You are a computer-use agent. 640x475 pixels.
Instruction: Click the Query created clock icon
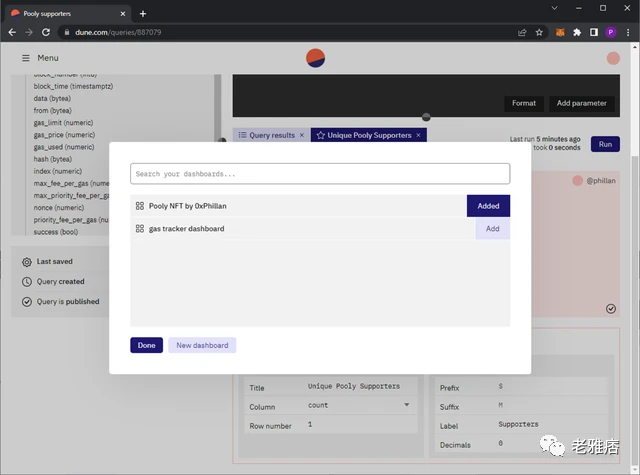coord(27,282)
